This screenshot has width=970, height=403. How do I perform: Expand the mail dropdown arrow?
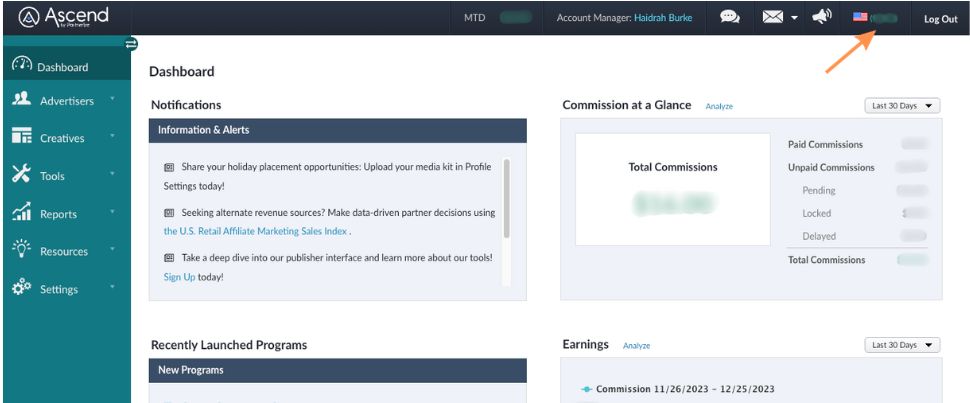[x=794, y=19]
